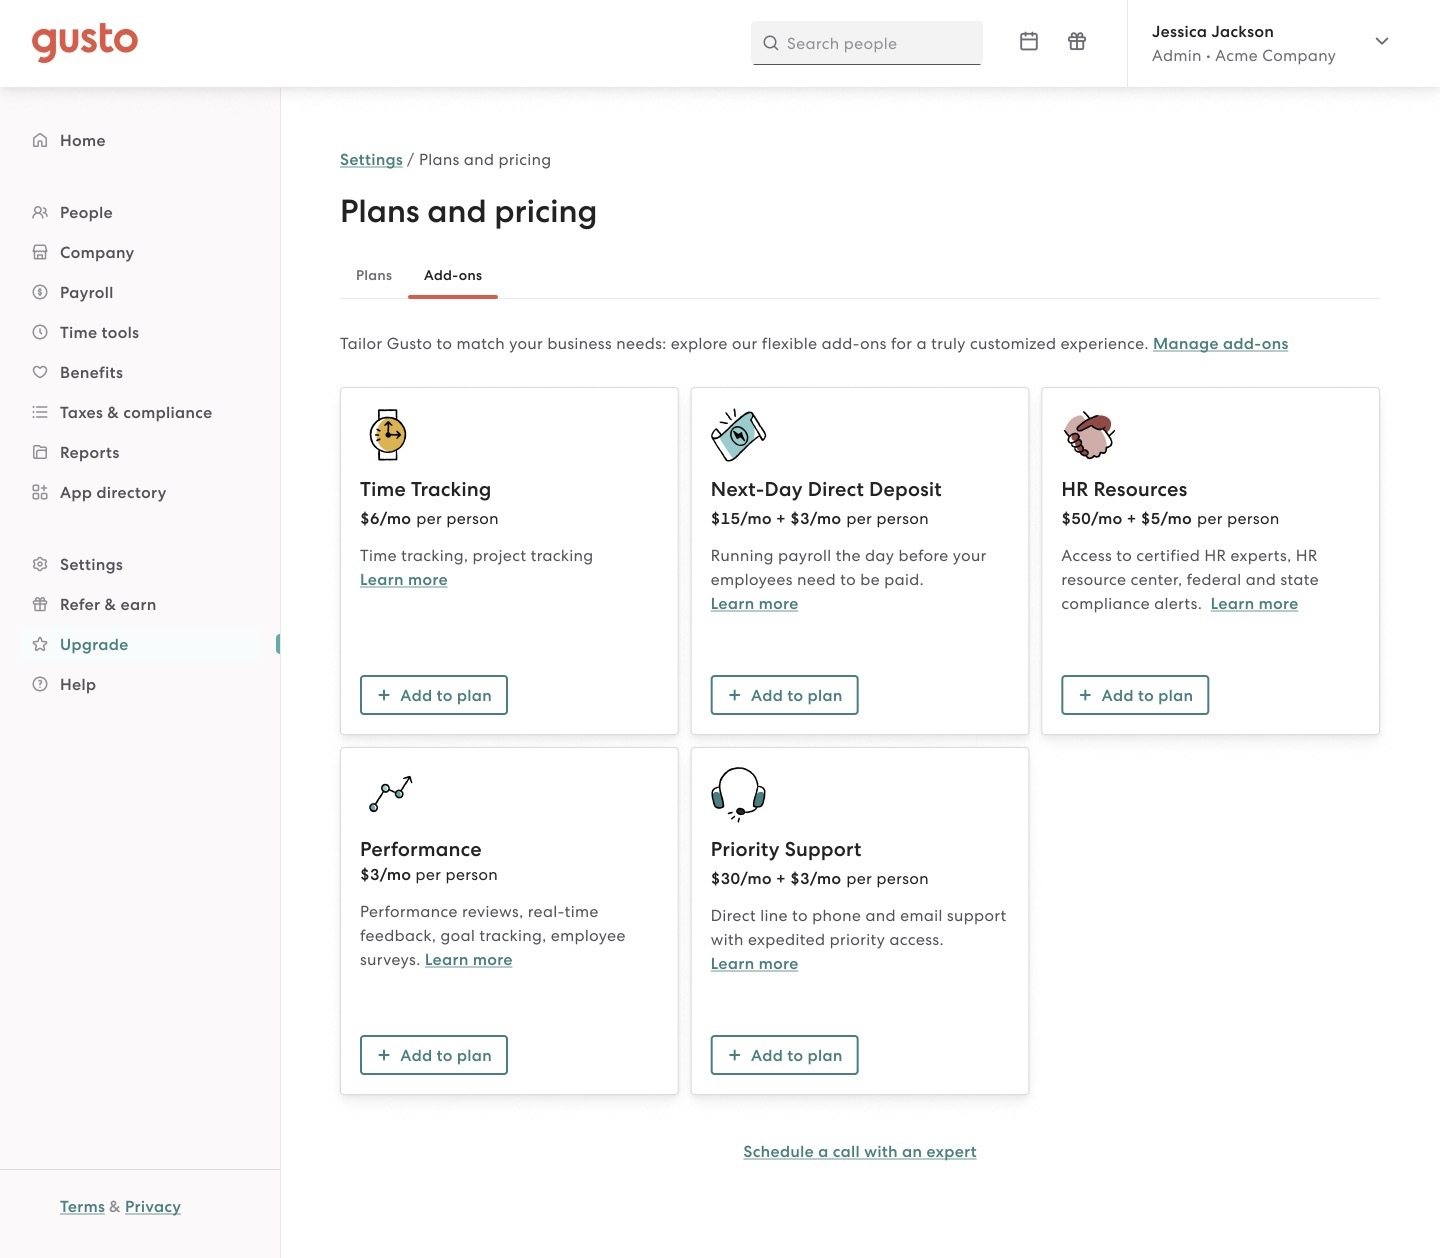Select the People sidebar icon
This screenshot has height=1258, width=1440.
click(x=39, y=212)
